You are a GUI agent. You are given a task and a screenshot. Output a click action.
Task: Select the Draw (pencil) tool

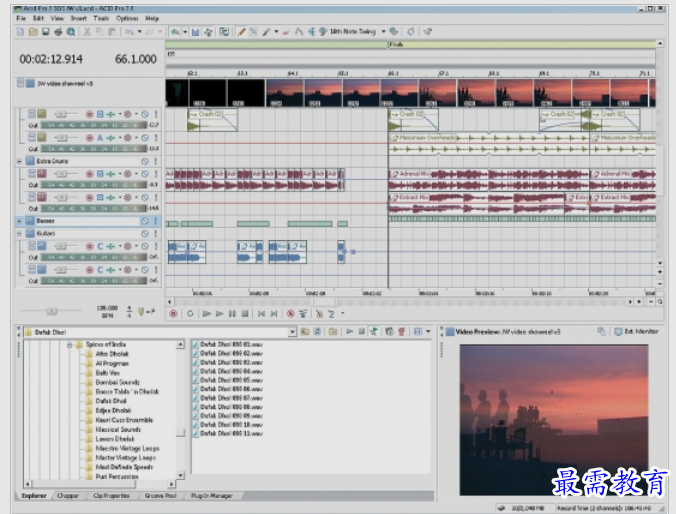[243, 31]
